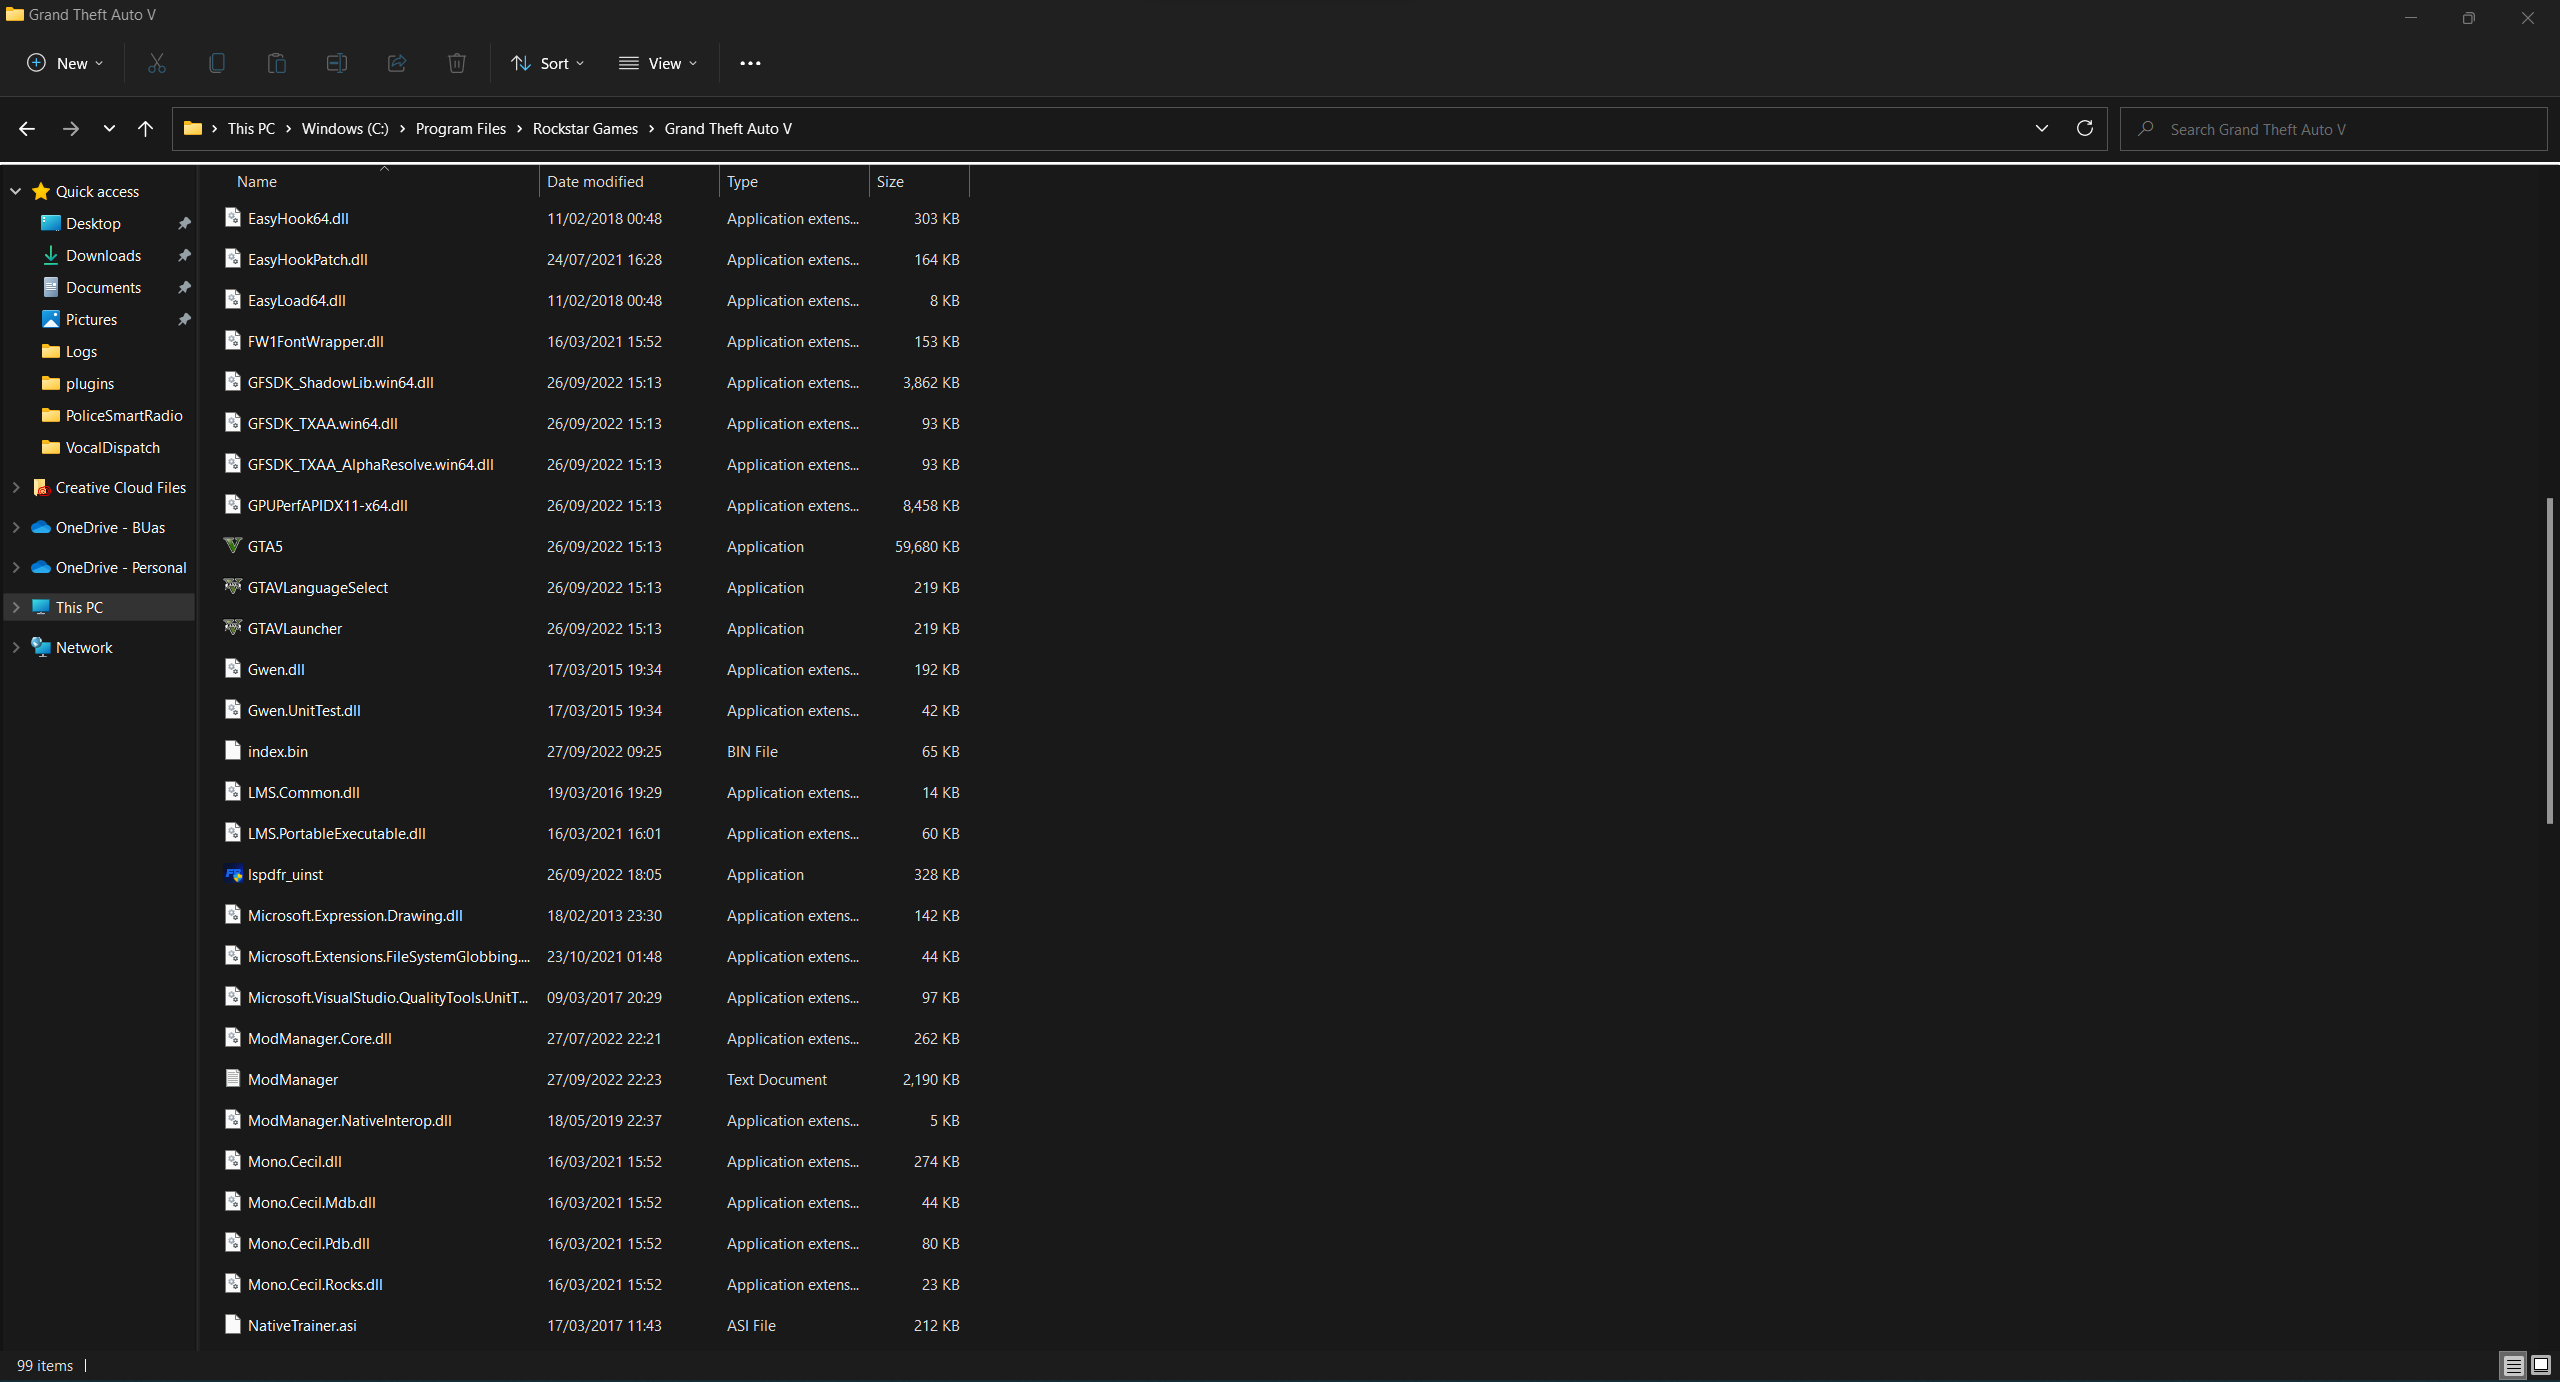Click the Paste clipboard icon

click(x=277, y=63)
